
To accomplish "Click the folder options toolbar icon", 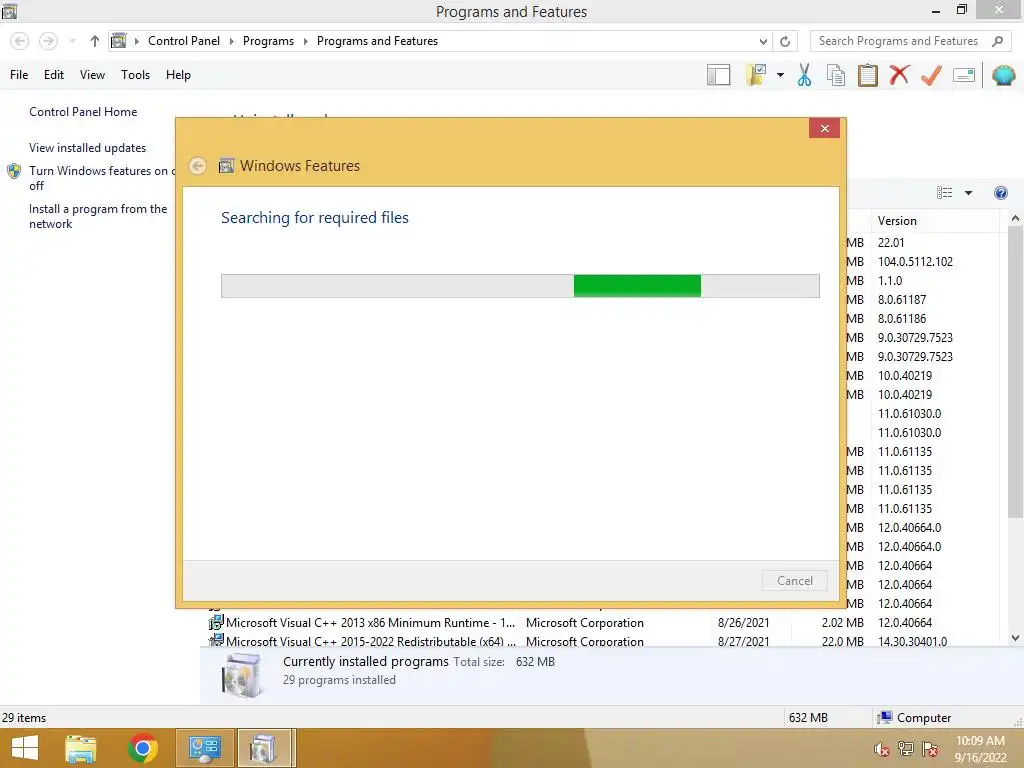I will click(756, 75).
